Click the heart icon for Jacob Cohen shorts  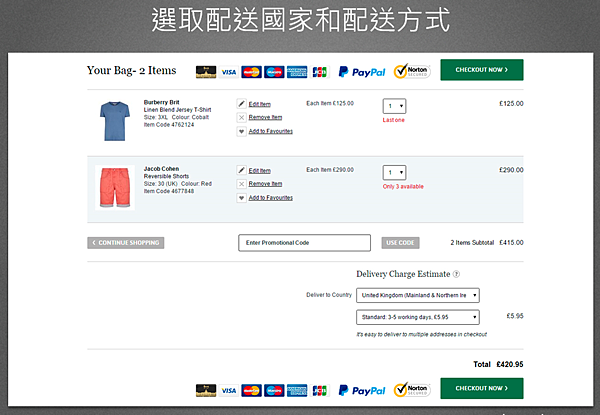point(241,198)
